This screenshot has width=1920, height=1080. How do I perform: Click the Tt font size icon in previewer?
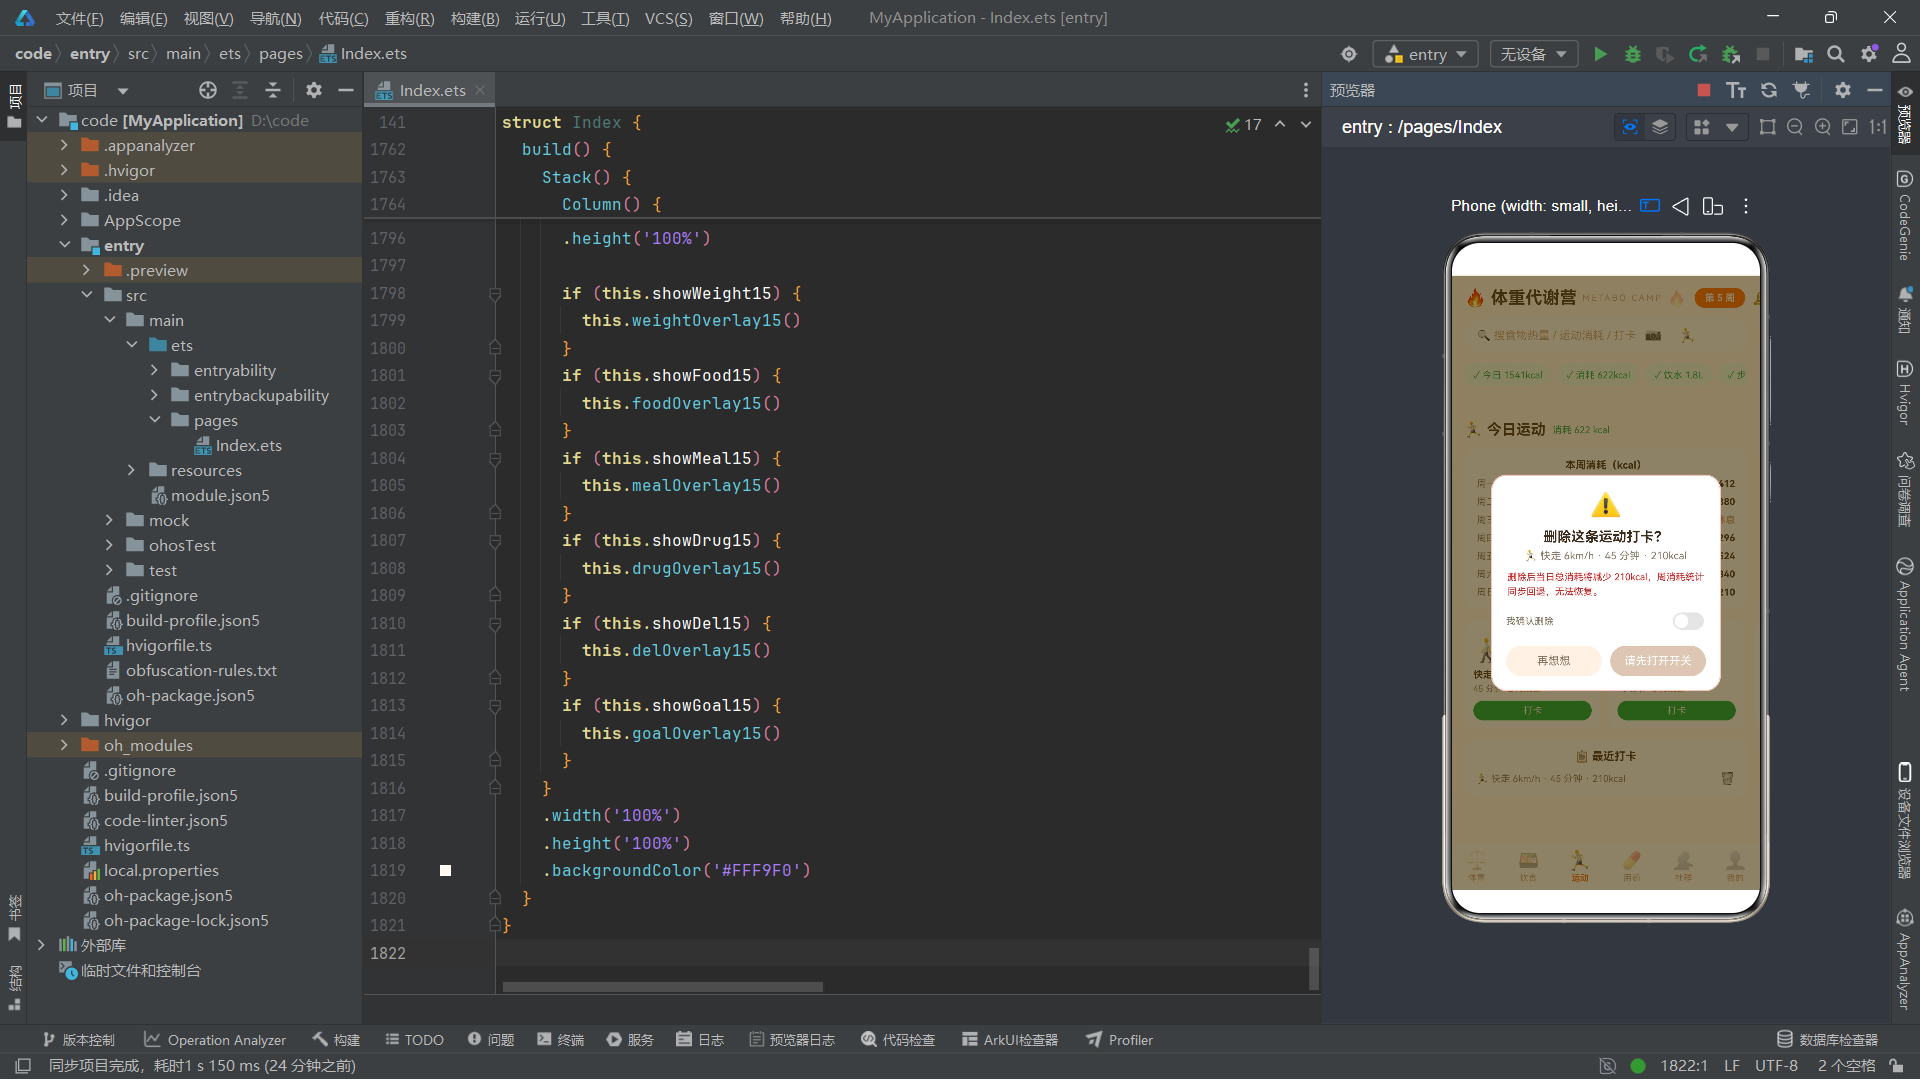pyautogui.click(x=1736, y=90)
